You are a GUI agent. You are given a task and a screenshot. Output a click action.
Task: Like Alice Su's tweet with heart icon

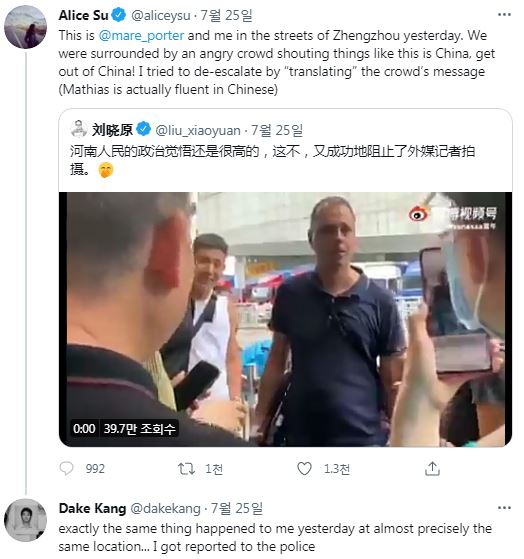[304, 468]
